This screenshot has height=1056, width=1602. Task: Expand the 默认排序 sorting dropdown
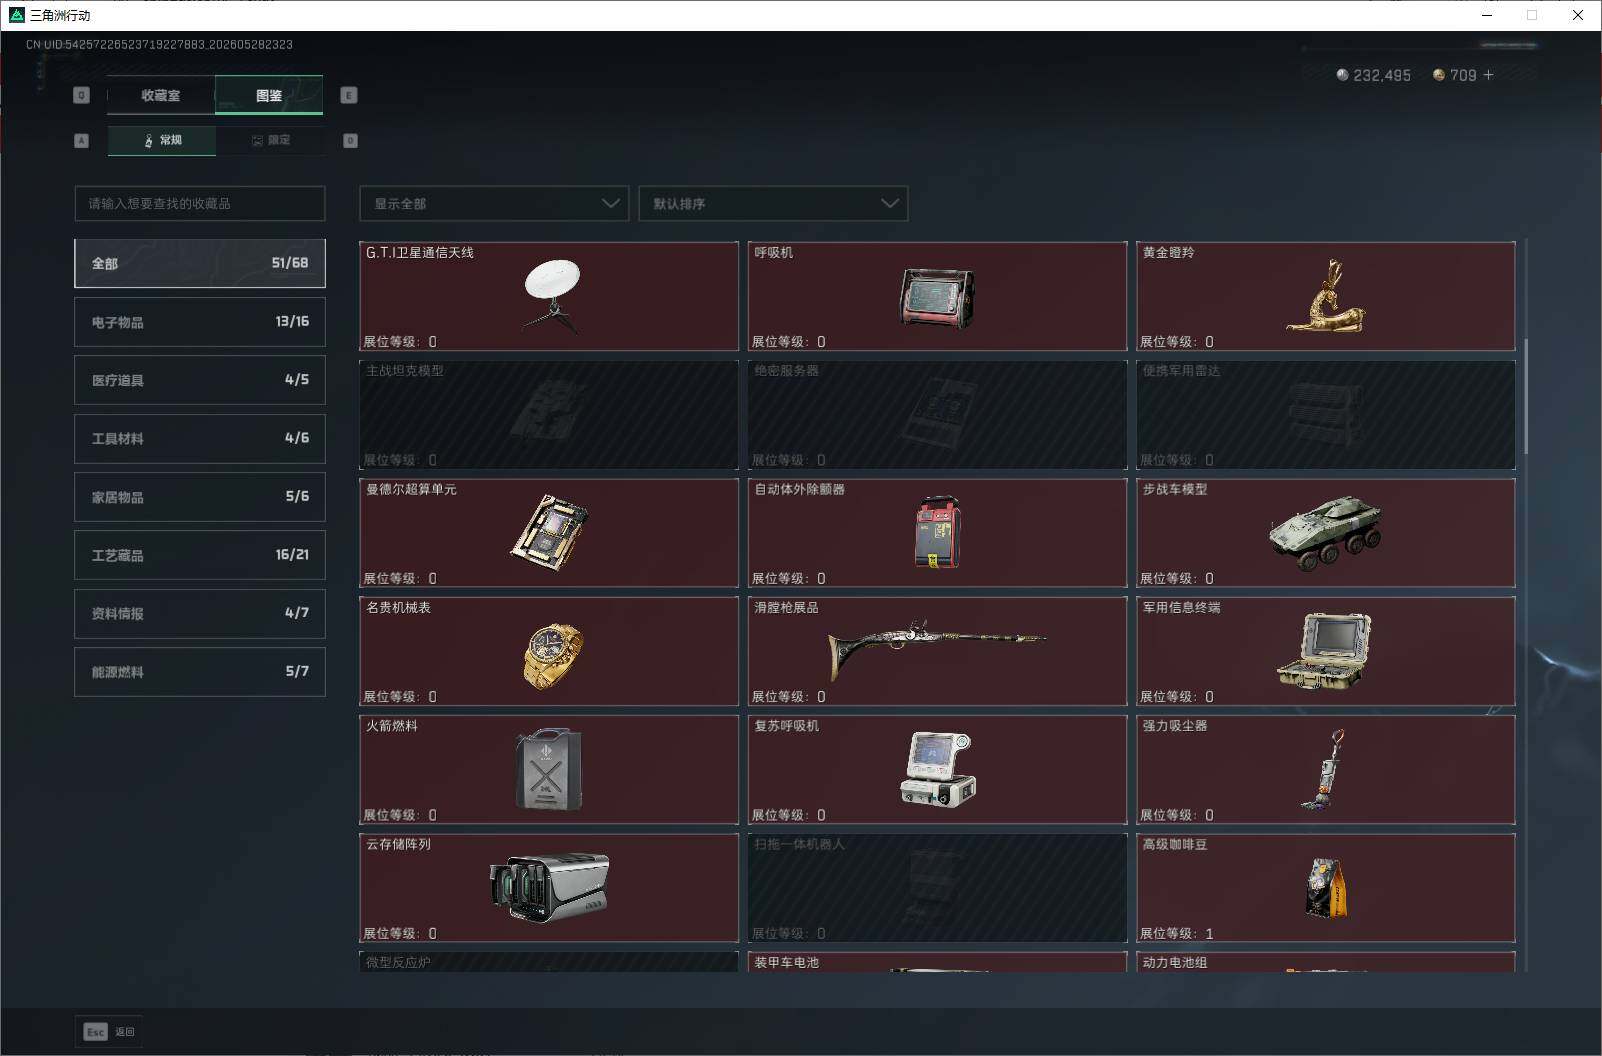773,203
